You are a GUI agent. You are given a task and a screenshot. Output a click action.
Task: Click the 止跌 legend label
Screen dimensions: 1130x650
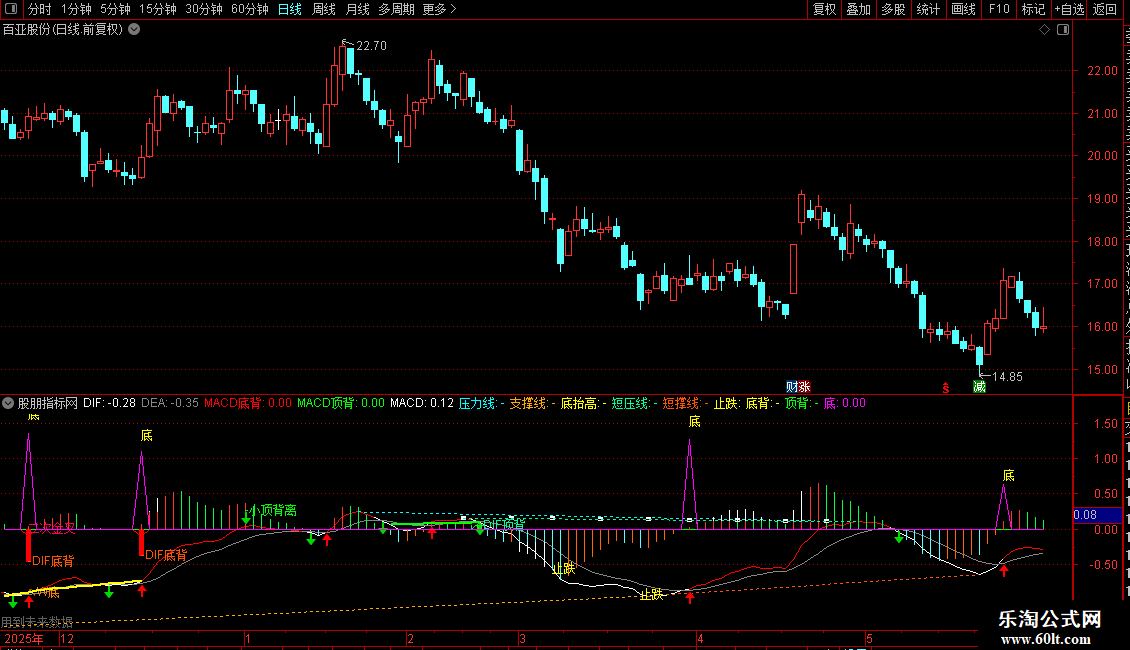click(727, 403)
